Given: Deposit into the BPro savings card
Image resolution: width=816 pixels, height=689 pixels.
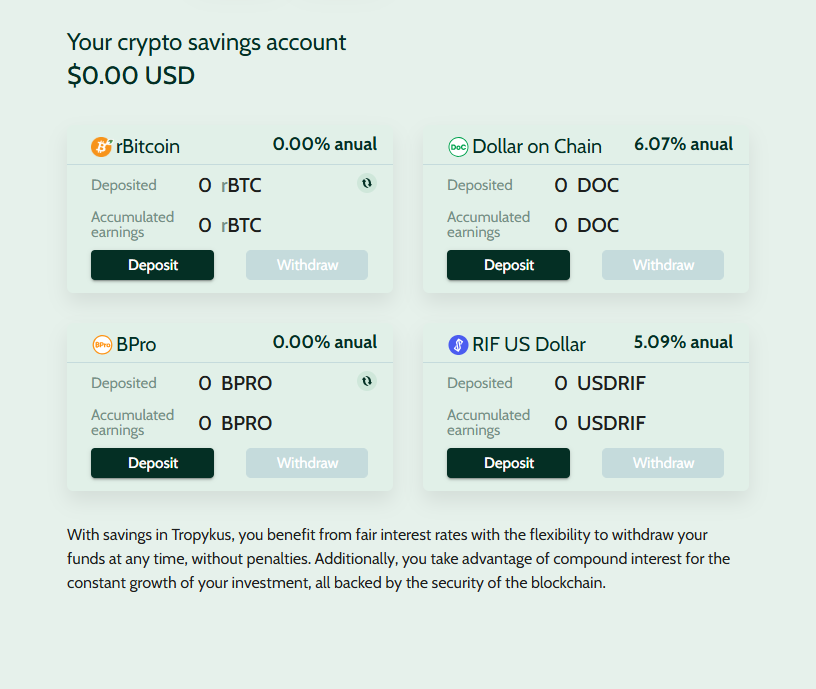Looking at the screenshot, I should [152, 463].
